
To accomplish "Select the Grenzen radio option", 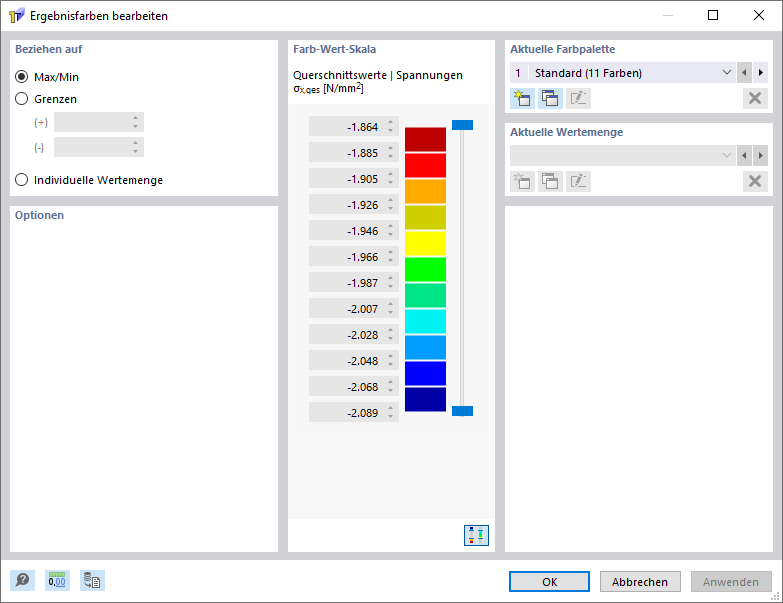I will coord(21,99).
